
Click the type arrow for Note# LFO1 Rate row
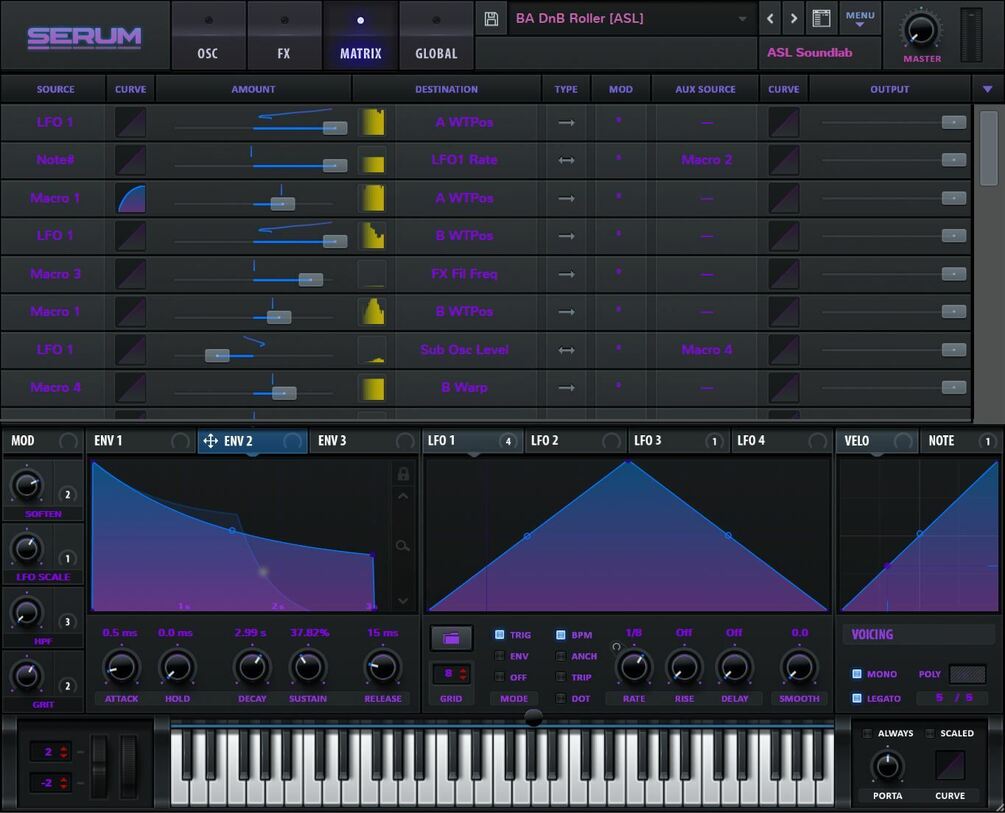coord(566,160)
